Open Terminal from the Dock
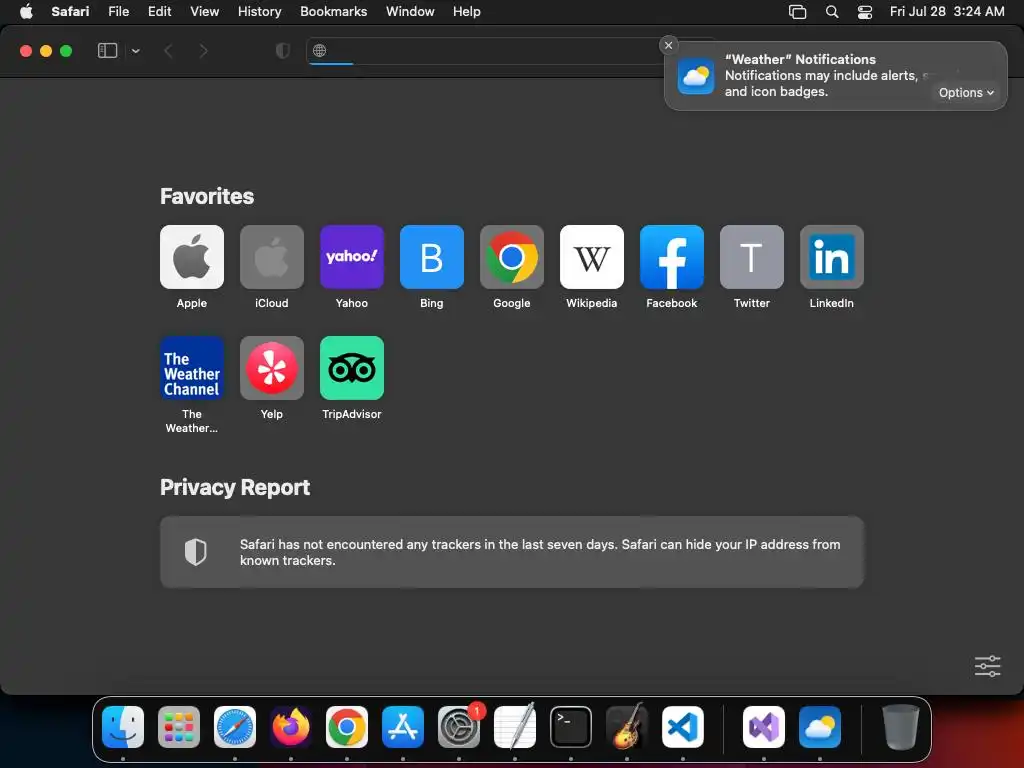 pos(571,727)
